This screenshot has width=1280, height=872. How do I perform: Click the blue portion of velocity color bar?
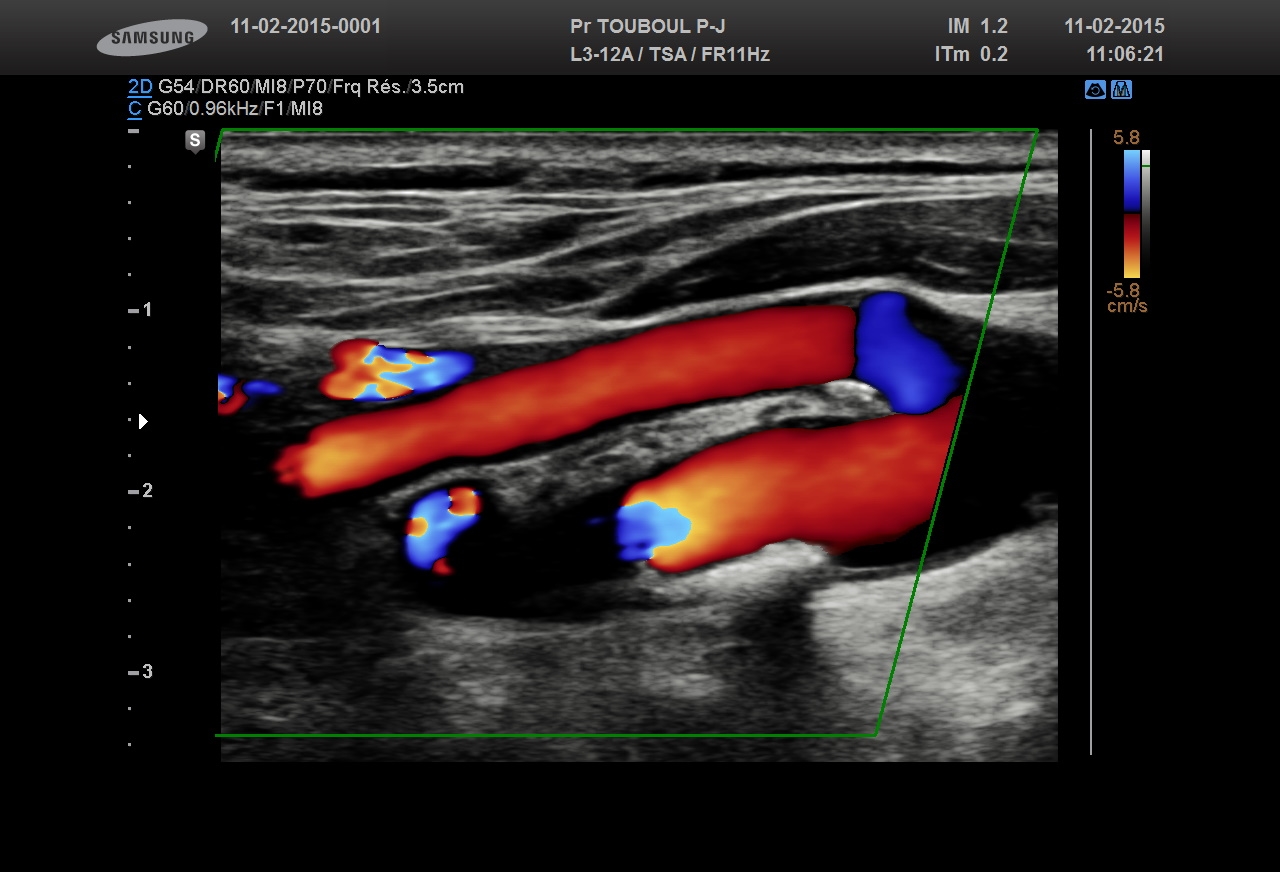click(1131, 180)
